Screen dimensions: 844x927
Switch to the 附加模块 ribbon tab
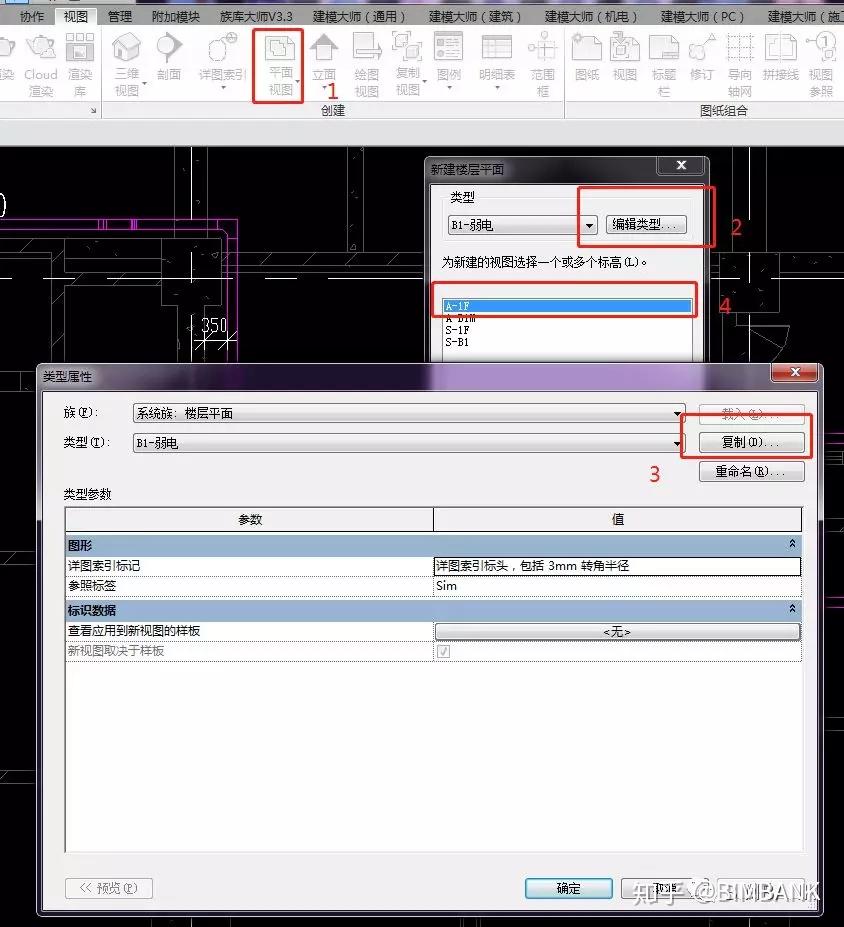[176, 17]
